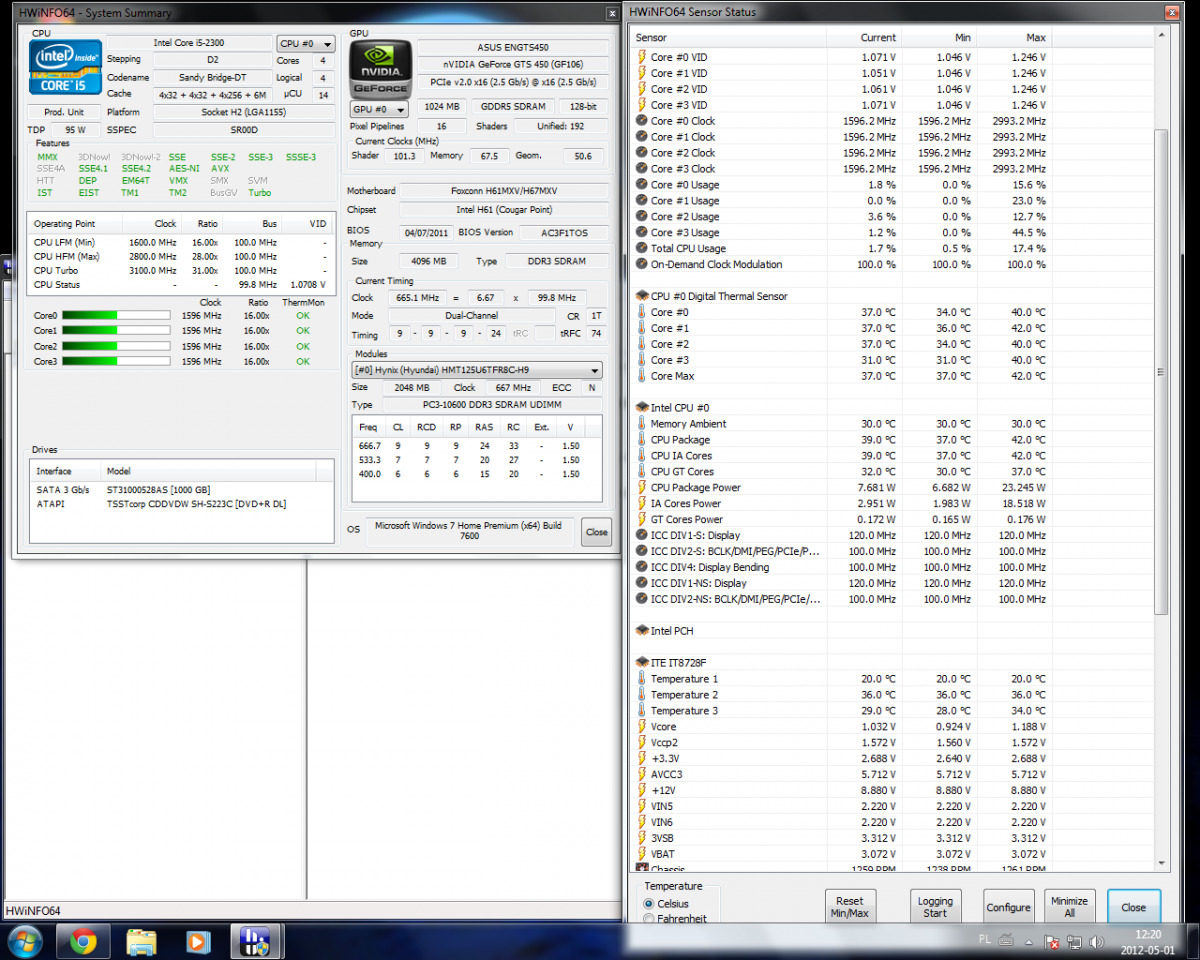Image resolution: width=1200 pixels, height=960 pixels.
Task: Click the Close button in System Summary
Action: 597,532
